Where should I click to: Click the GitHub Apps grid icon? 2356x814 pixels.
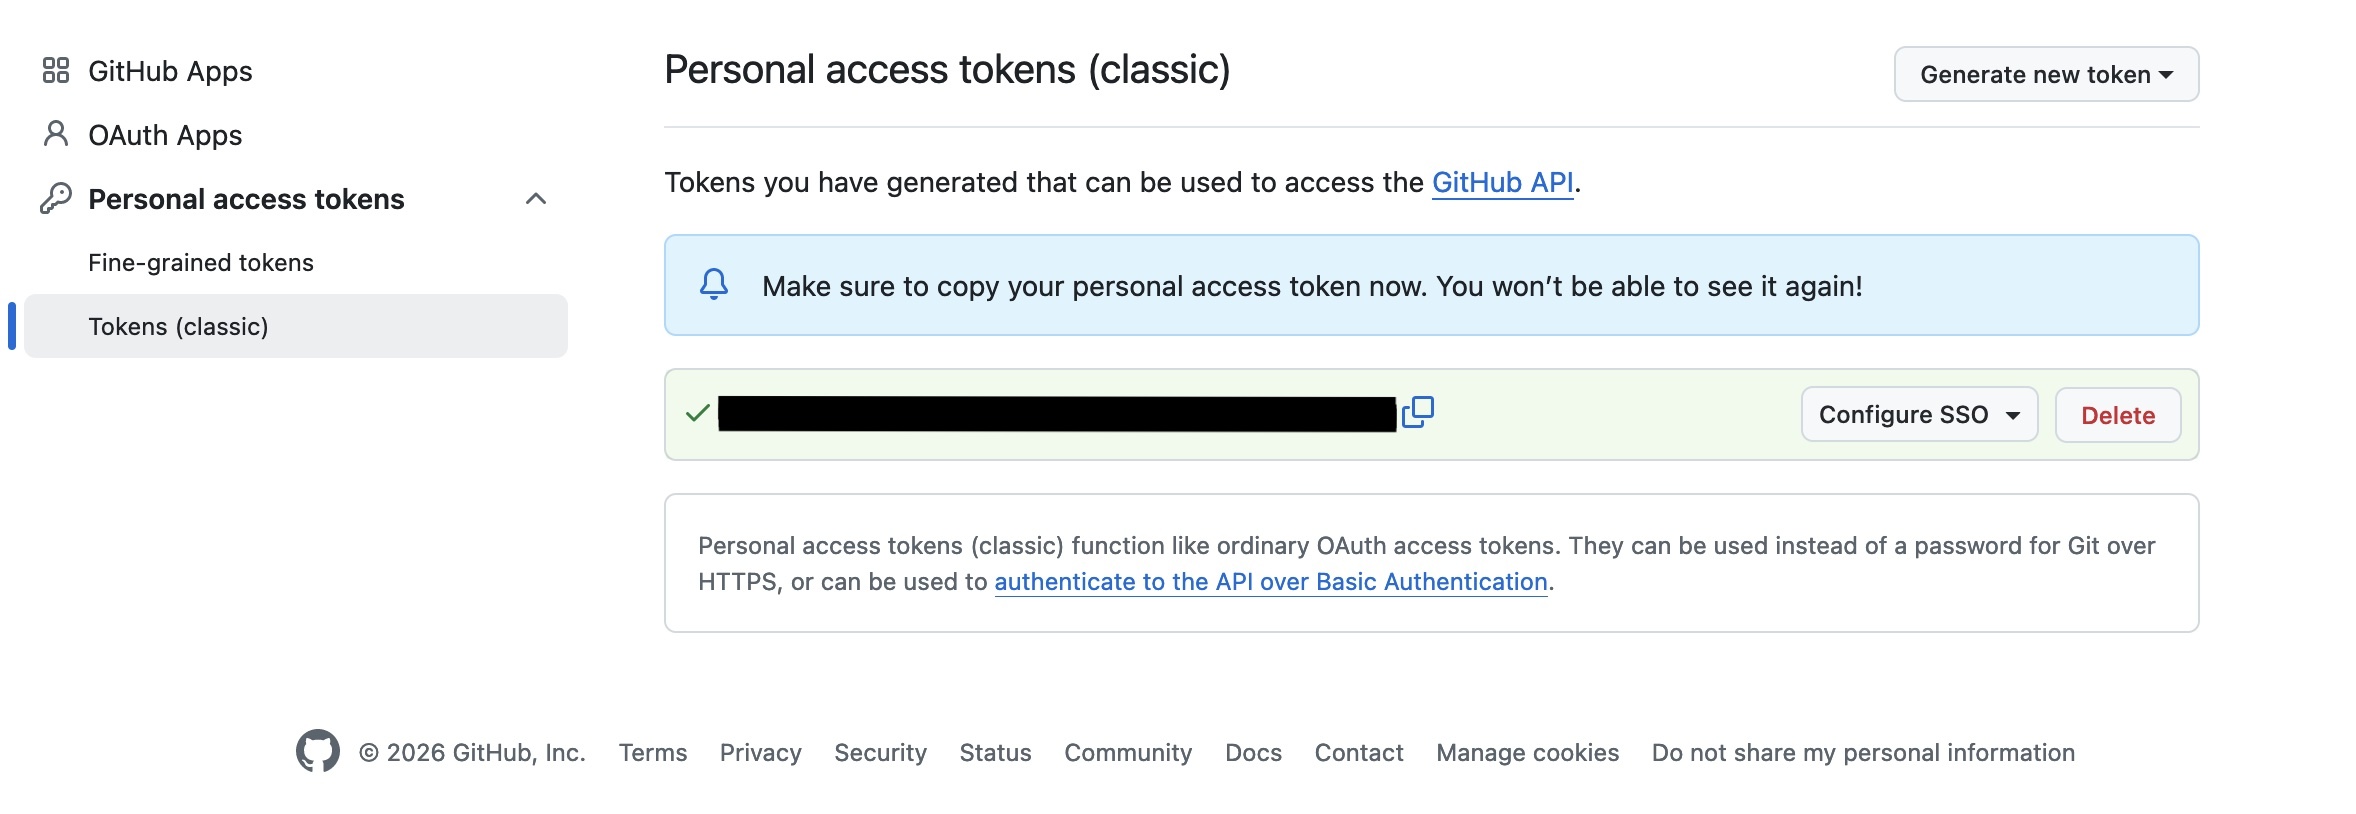pos(55,70)
